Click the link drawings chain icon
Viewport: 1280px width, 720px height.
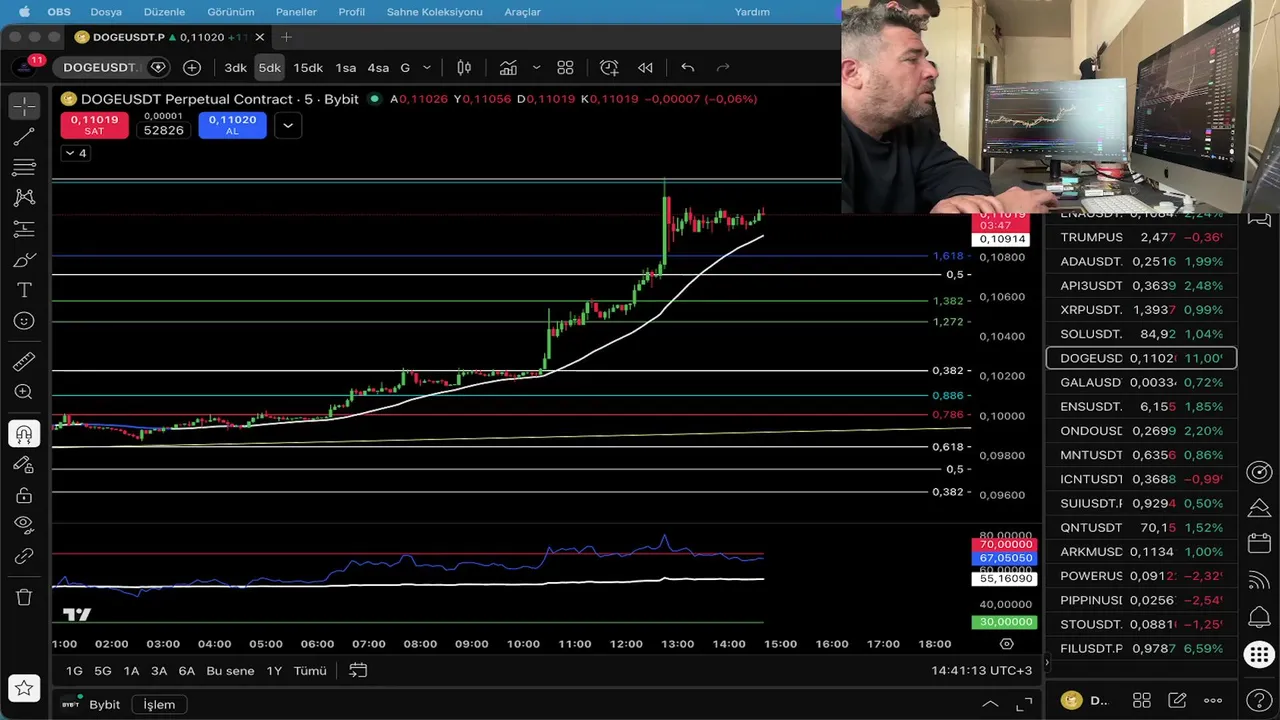click(x=24, y=556)
